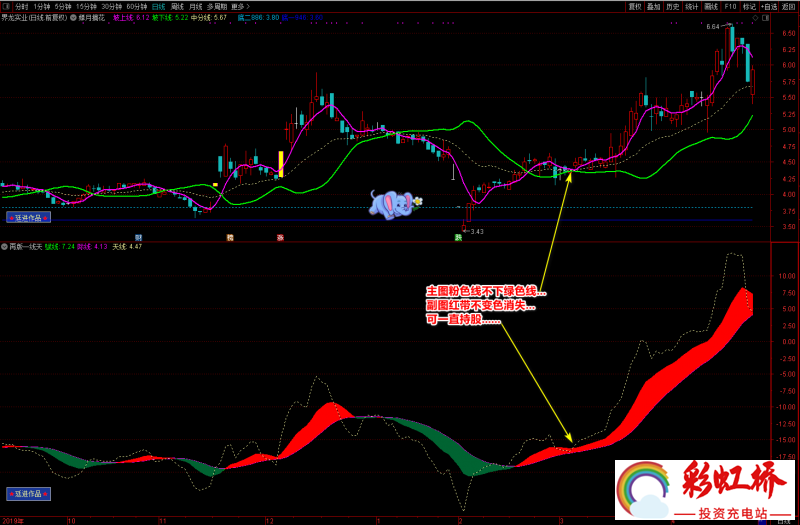
Task: Click the 3.43 low price label
Action: (x=477, y=232)
